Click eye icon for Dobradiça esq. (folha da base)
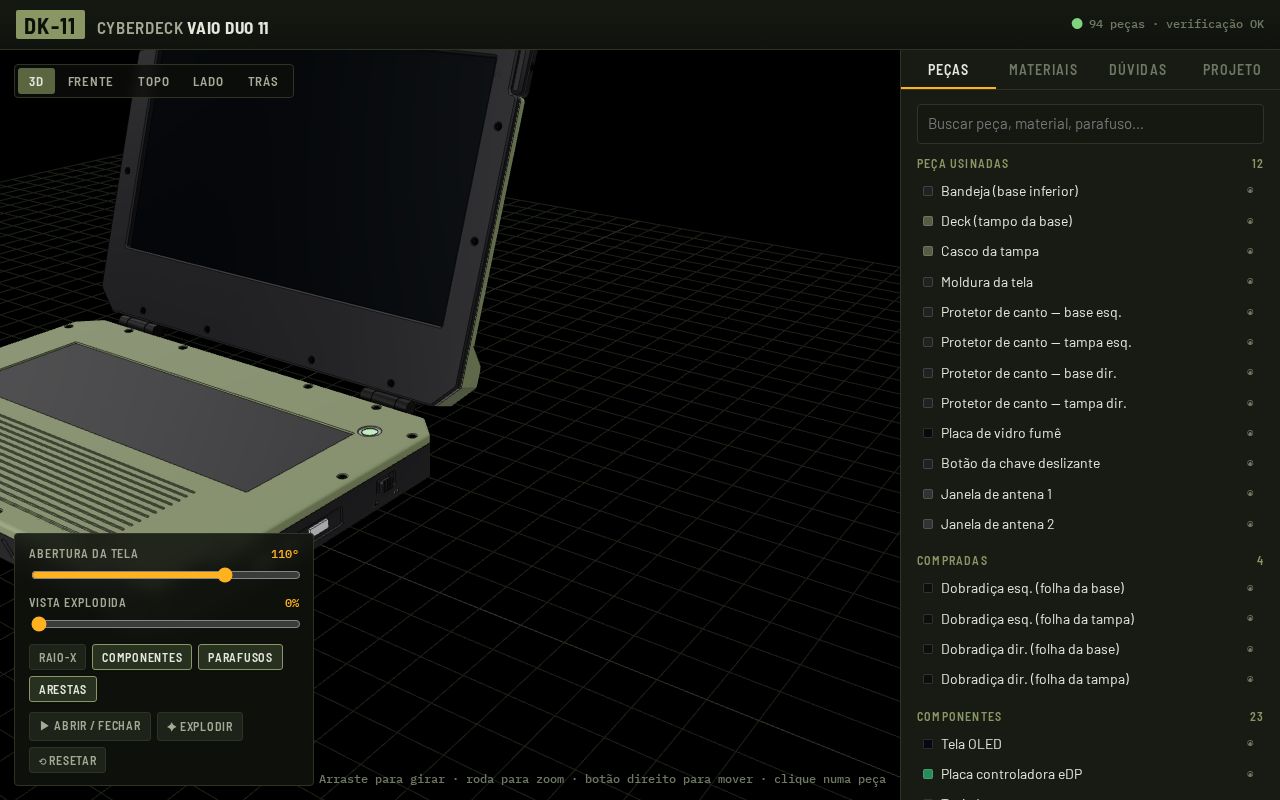The image size is (1280, 800). coord(1250,588)
